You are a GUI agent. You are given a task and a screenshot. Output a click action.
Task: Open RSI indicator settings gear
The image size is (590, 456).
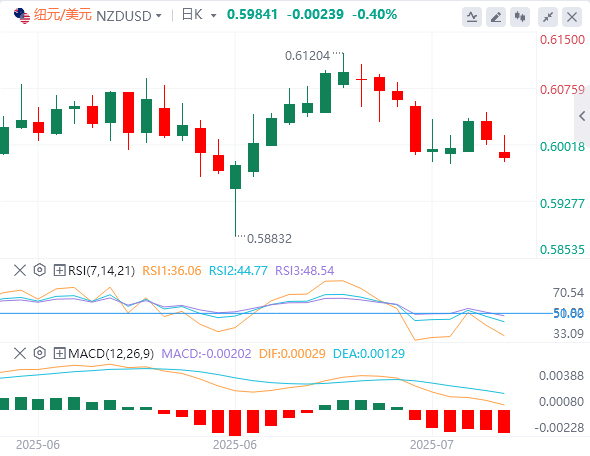[x=40, y=270]
